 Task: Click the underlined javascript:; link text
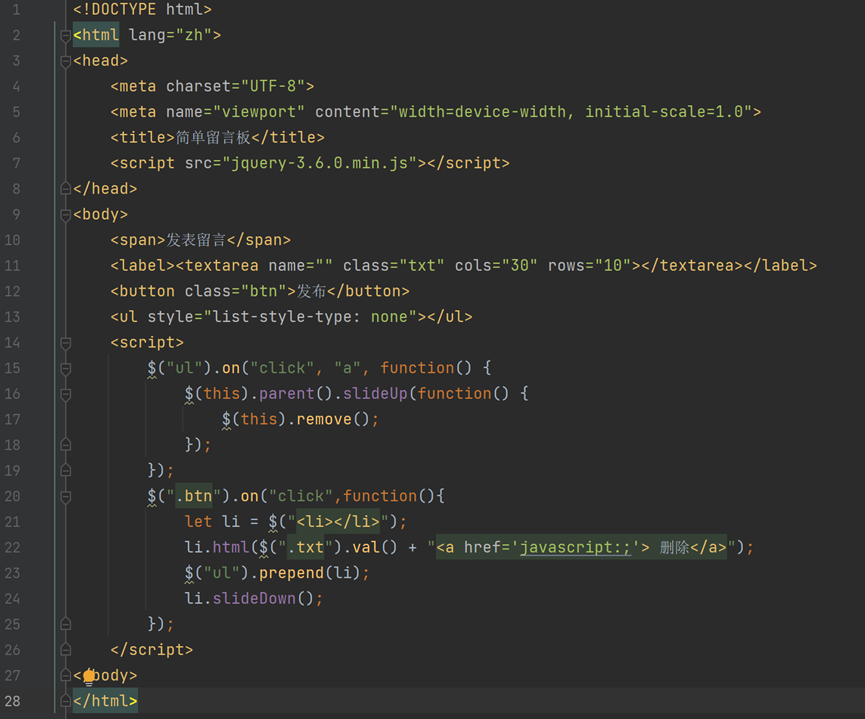click(575, 547)
